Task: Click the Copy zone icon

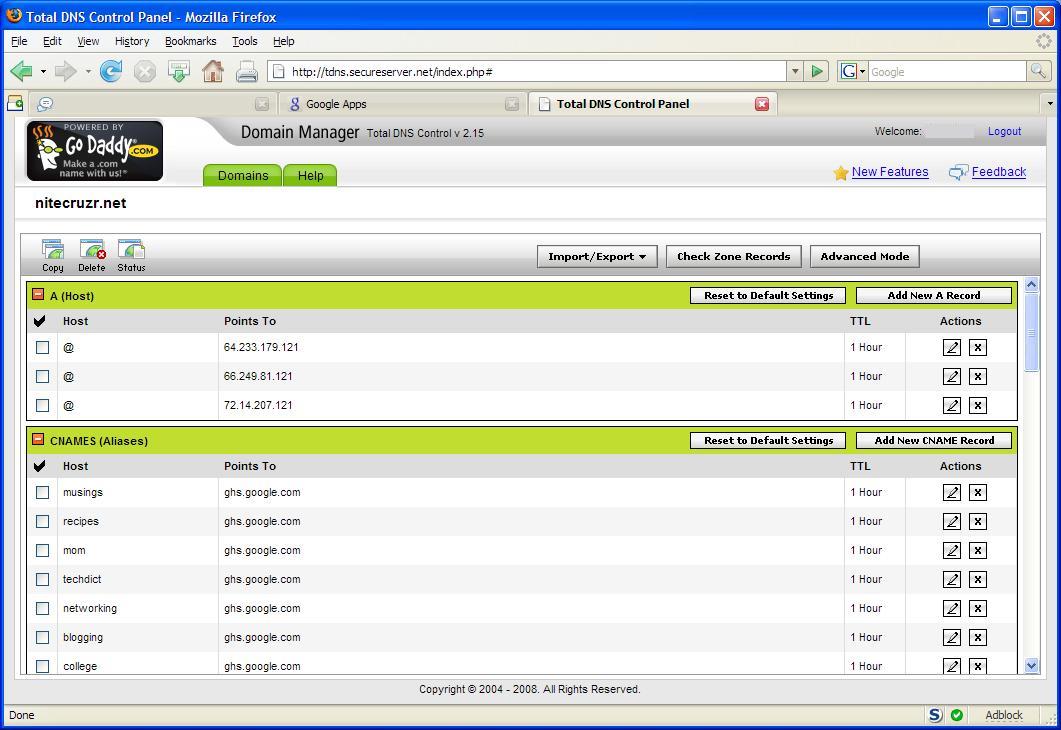Action: pyautogui.click(x=53, y=256)
